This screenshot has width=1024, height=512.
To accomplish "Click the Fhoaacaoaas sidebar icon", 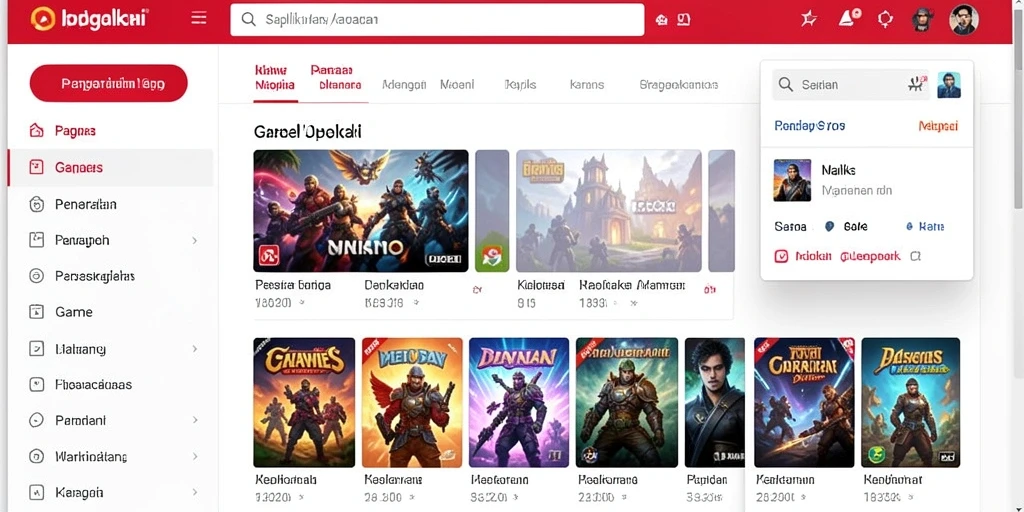I will click(x=37, y=384).
